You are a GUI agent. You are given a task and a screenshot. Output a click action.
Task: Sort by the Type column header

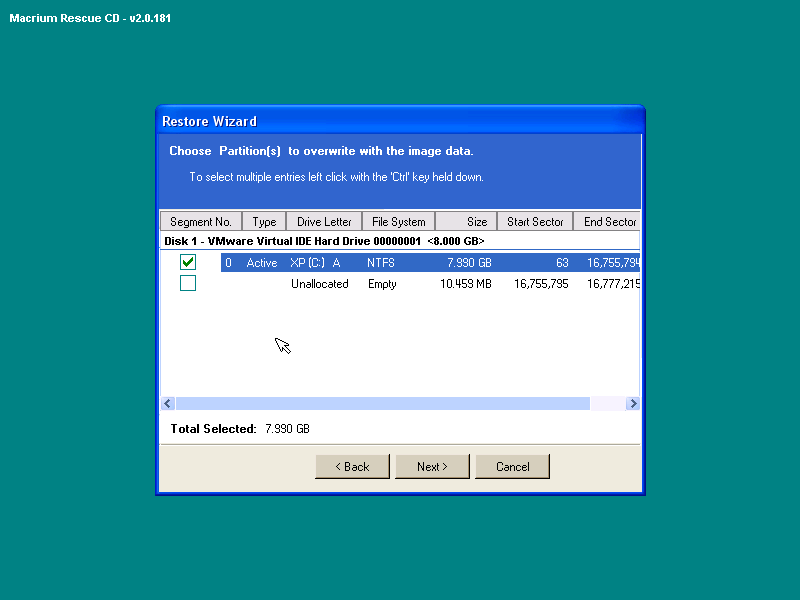(x=264, y=221)
